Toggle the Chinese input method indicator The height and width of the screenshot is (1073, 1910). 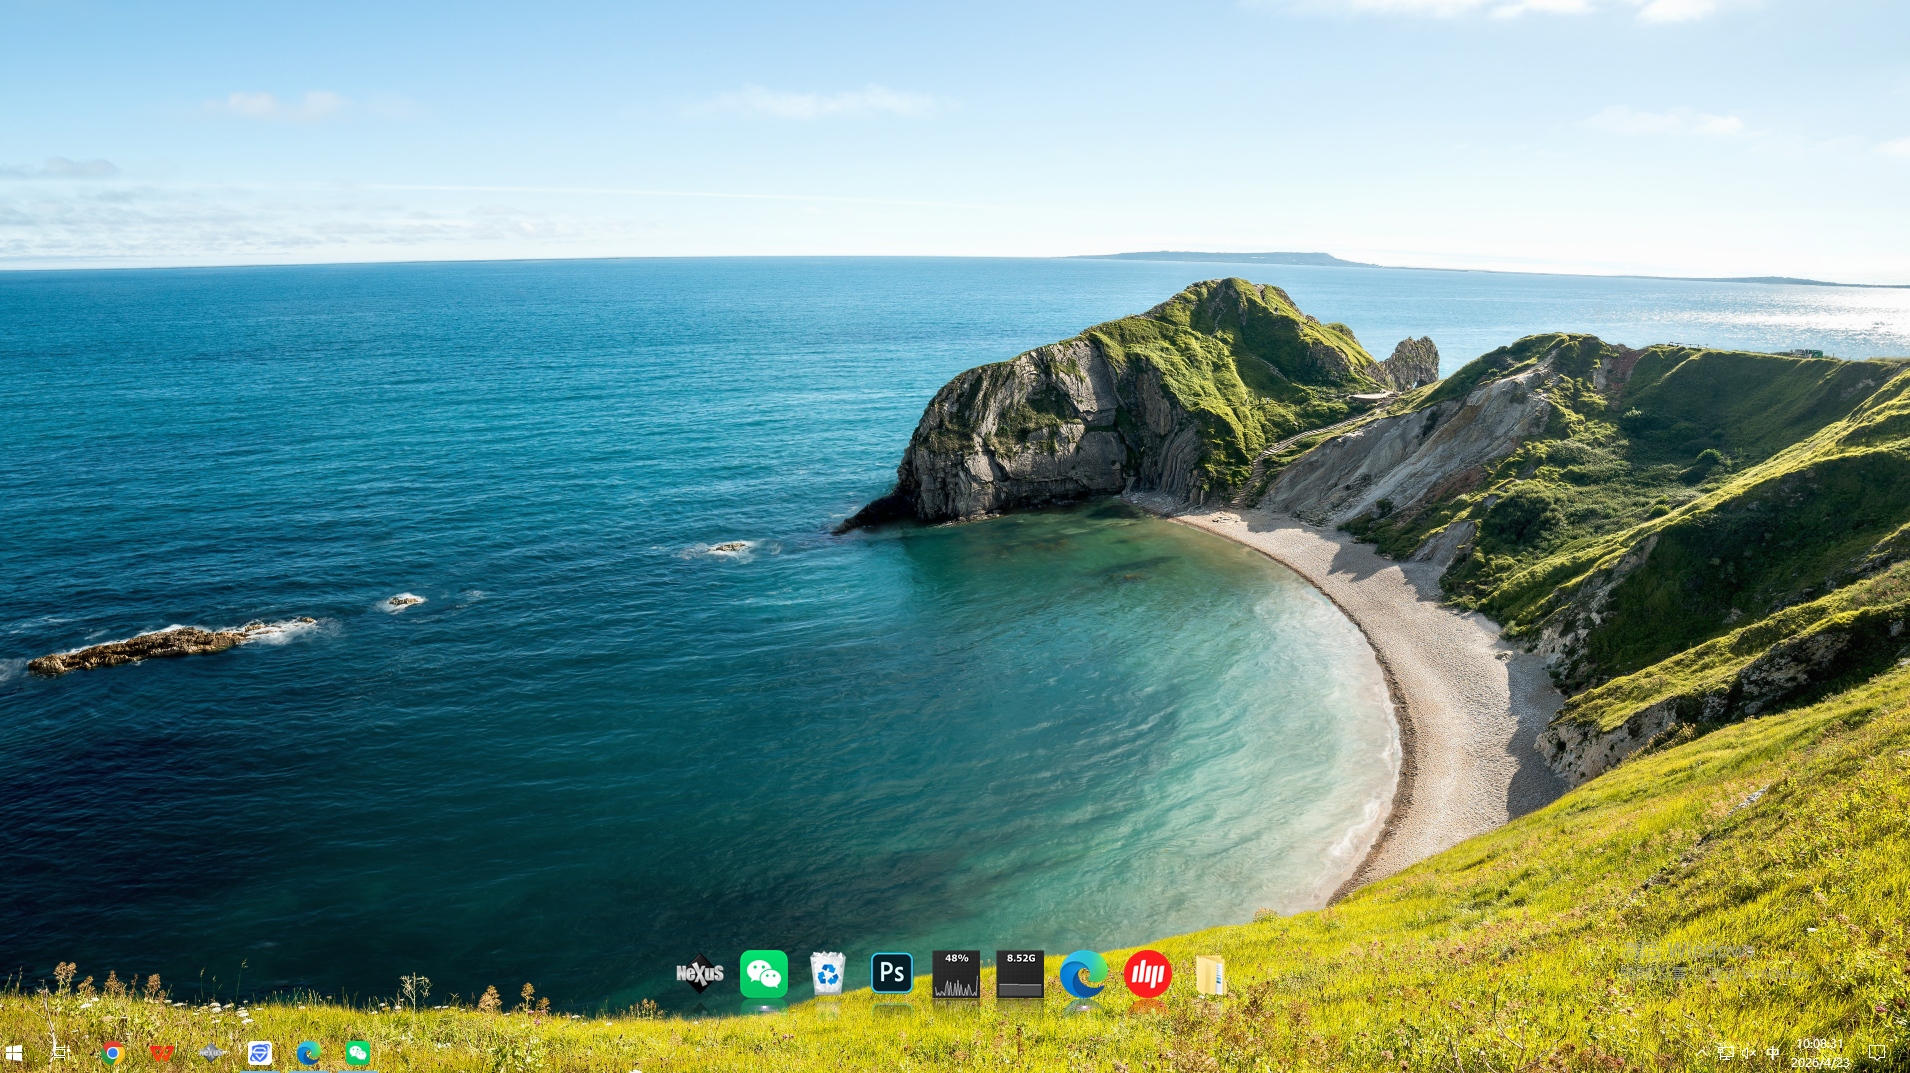coord(1772,1052)
